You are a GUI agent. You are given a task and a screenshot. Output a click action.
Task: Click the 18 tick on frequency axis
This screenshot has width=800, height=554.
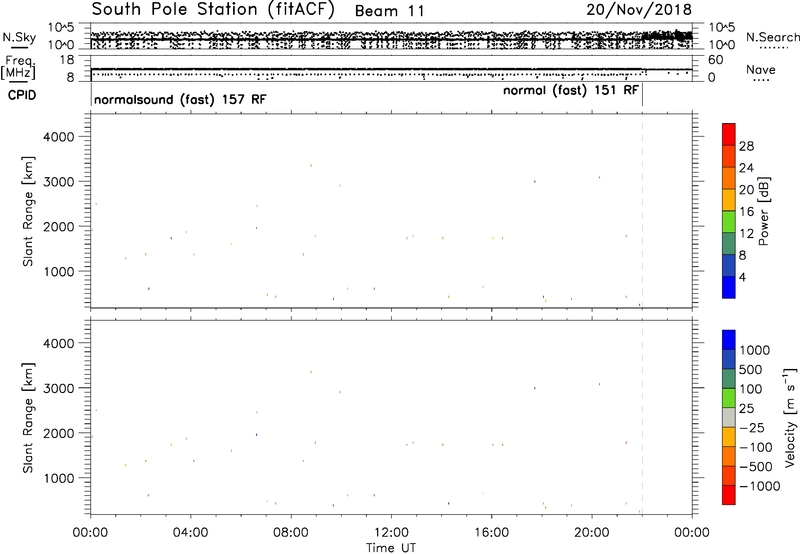pyautogui.click(x=68, y=60)
